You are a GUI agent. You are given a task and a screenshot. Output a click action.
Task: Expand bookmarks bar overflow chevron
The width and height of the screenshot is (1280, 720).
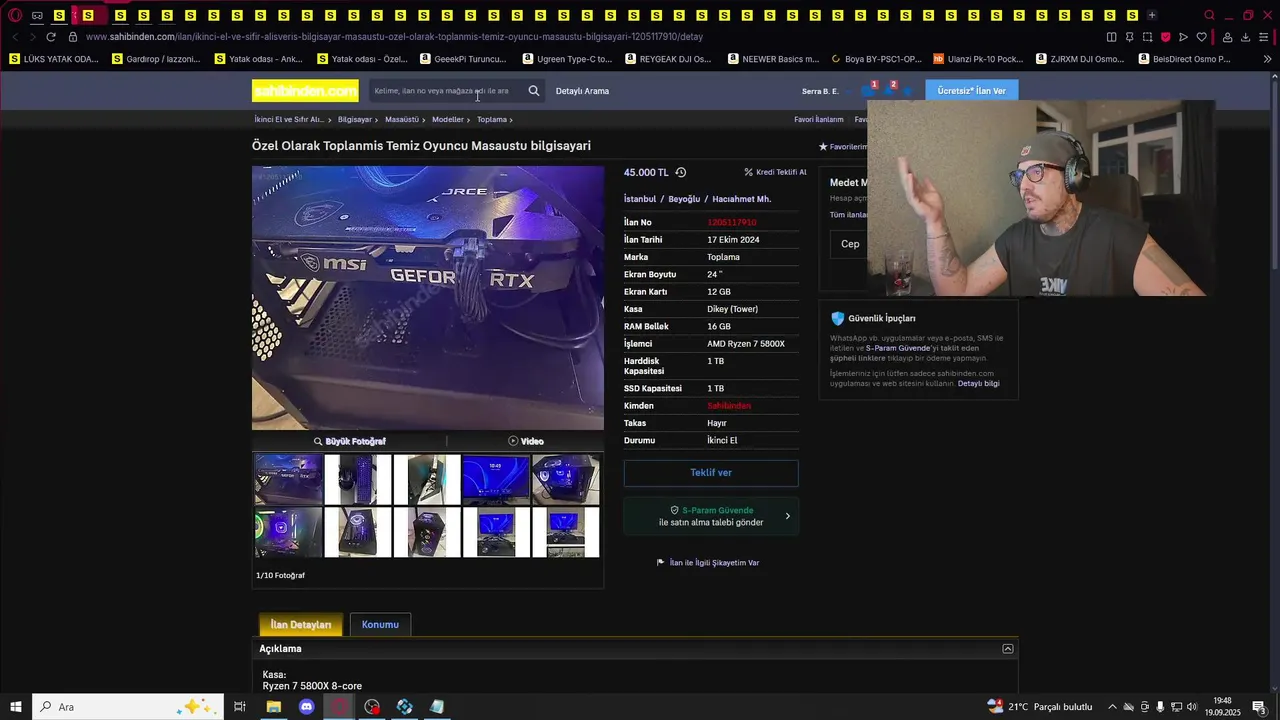pyautogui.click(x=1267, y=59)
